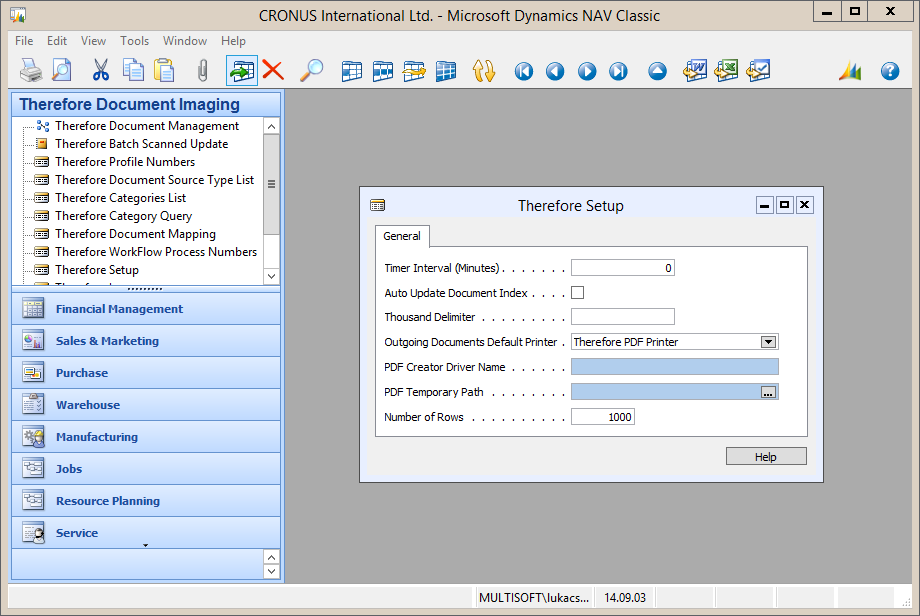Click the Field Filter table icon
Screen dimensions: 920x616
coord(351,71)
